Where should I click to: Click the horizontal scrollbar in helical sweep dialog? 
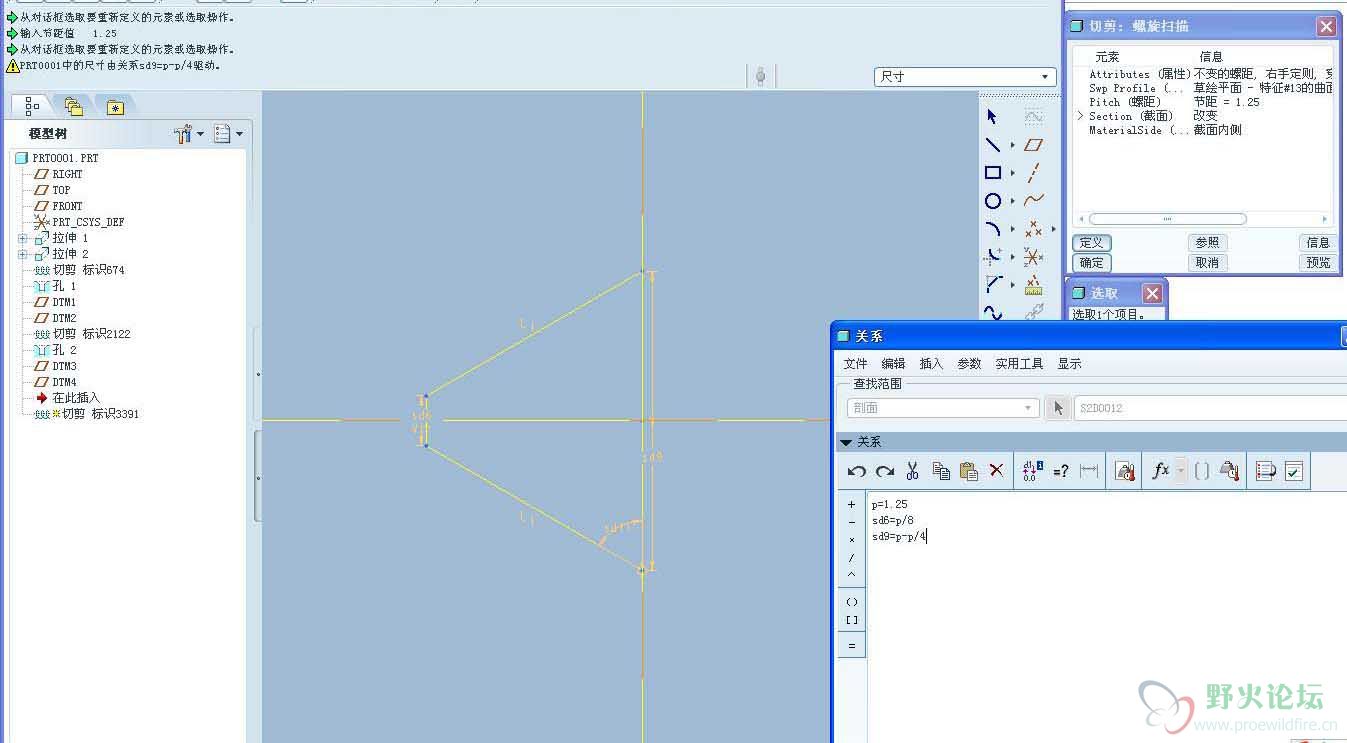1167,219
